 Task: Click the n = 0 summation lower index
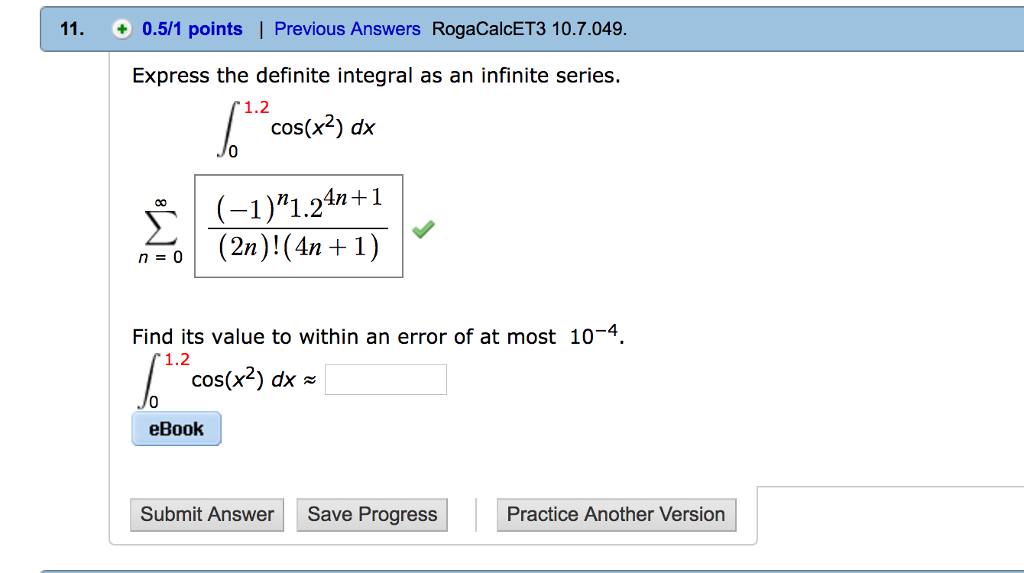click(159, 256)
